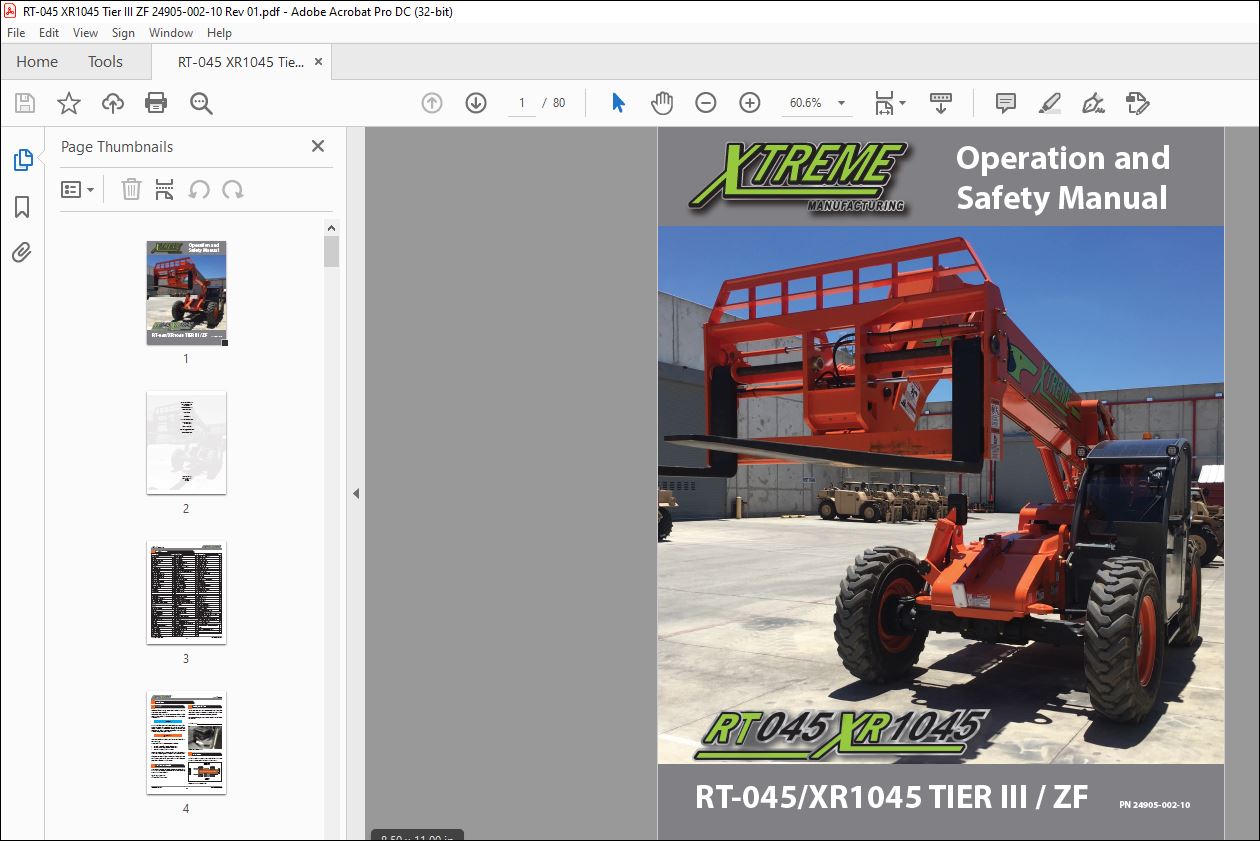
Task: Open the File menu
Action: point(16,33)
